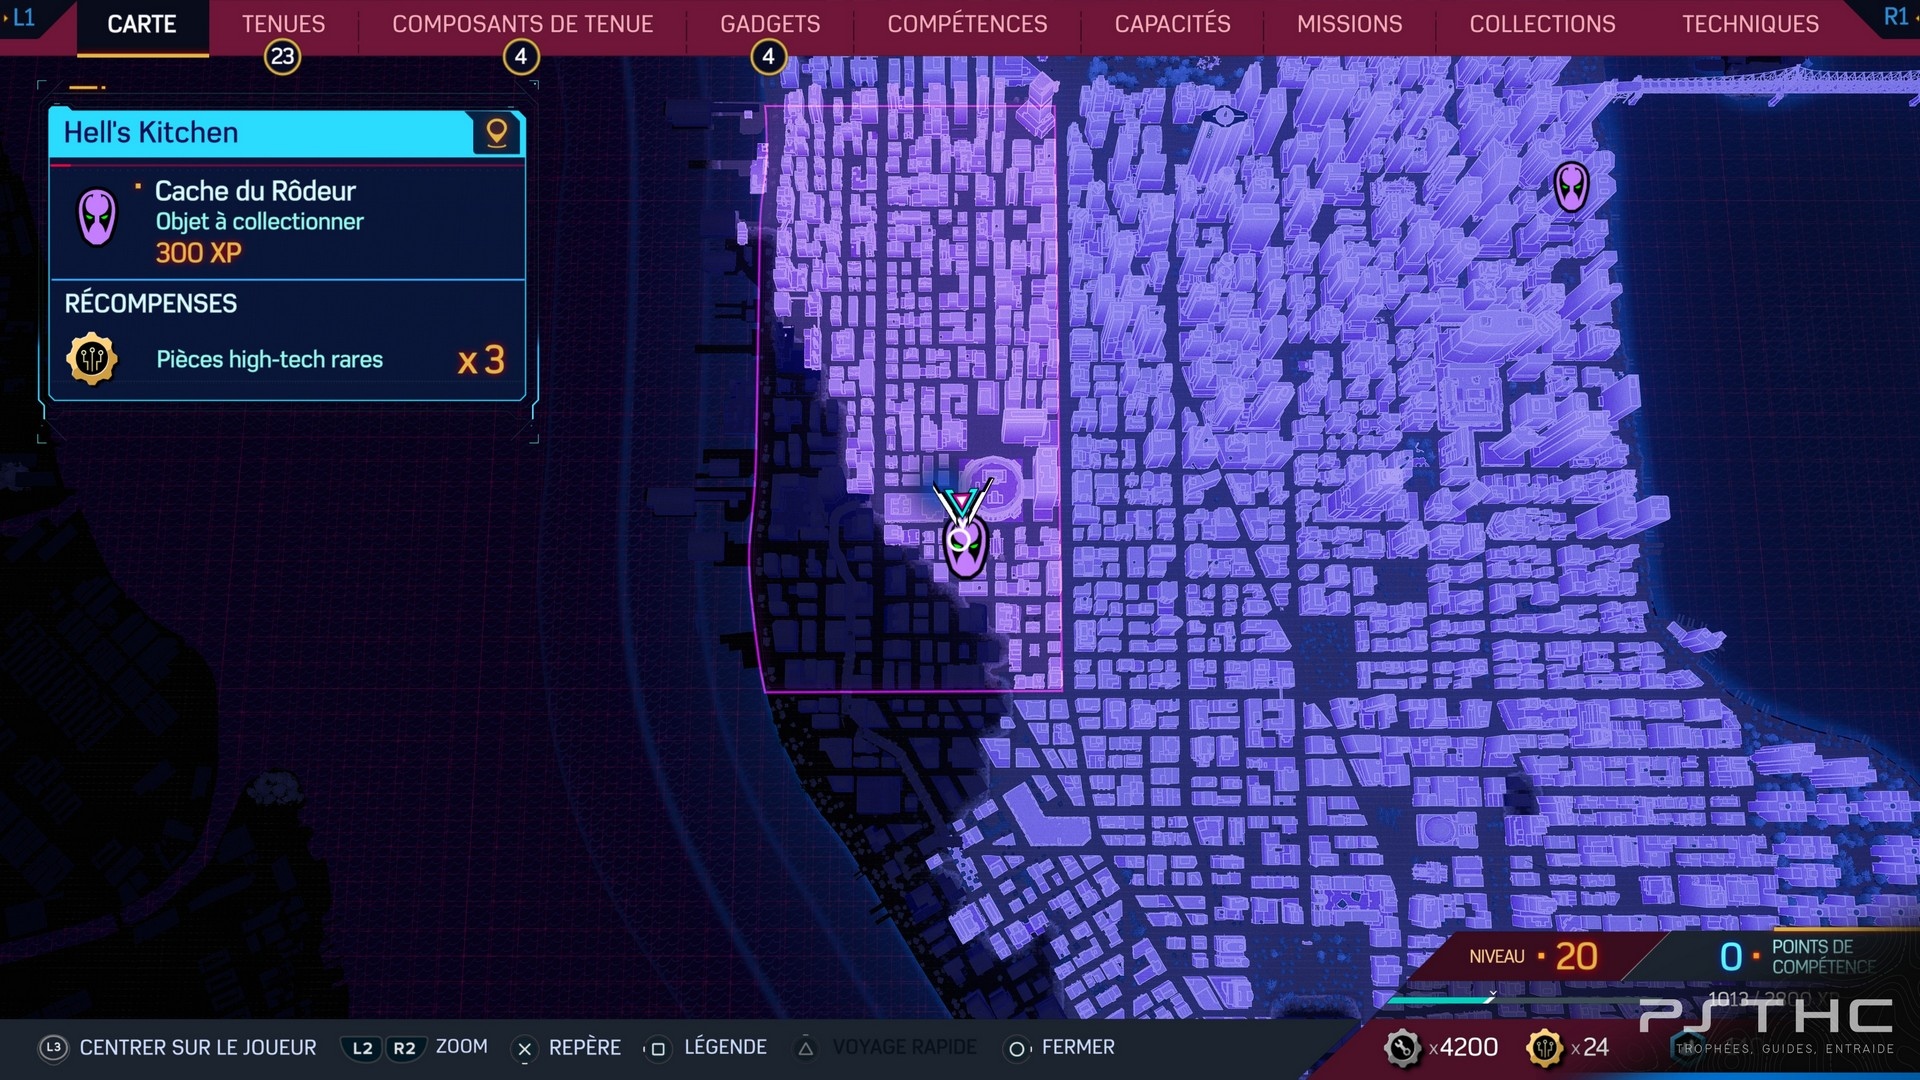The width and height of the screenshot is (1920, 1080).
Task: Open the CAPACITÉS tab
Action: [x=1172, y=24]
